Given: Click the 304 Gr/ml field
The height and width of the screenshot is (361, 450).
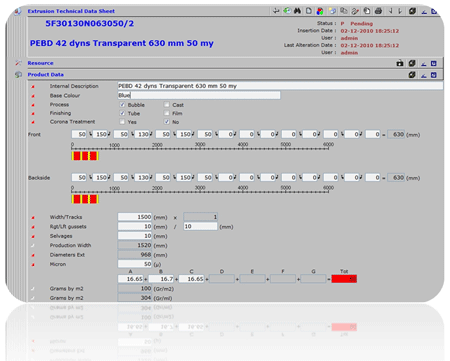Looking at the screenshot, I should pos(135,298).
